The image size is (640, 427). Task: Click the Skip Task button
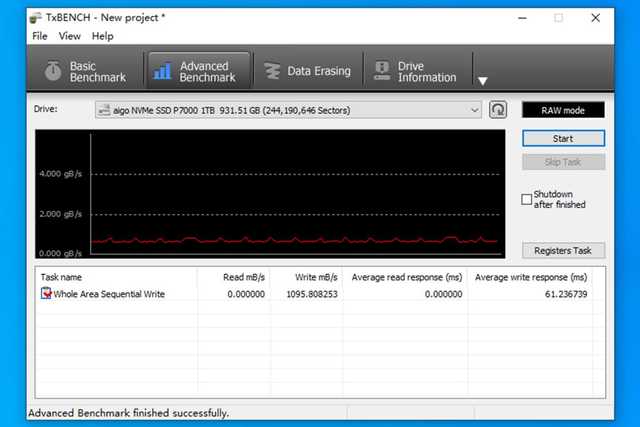(x=563, y=162)
